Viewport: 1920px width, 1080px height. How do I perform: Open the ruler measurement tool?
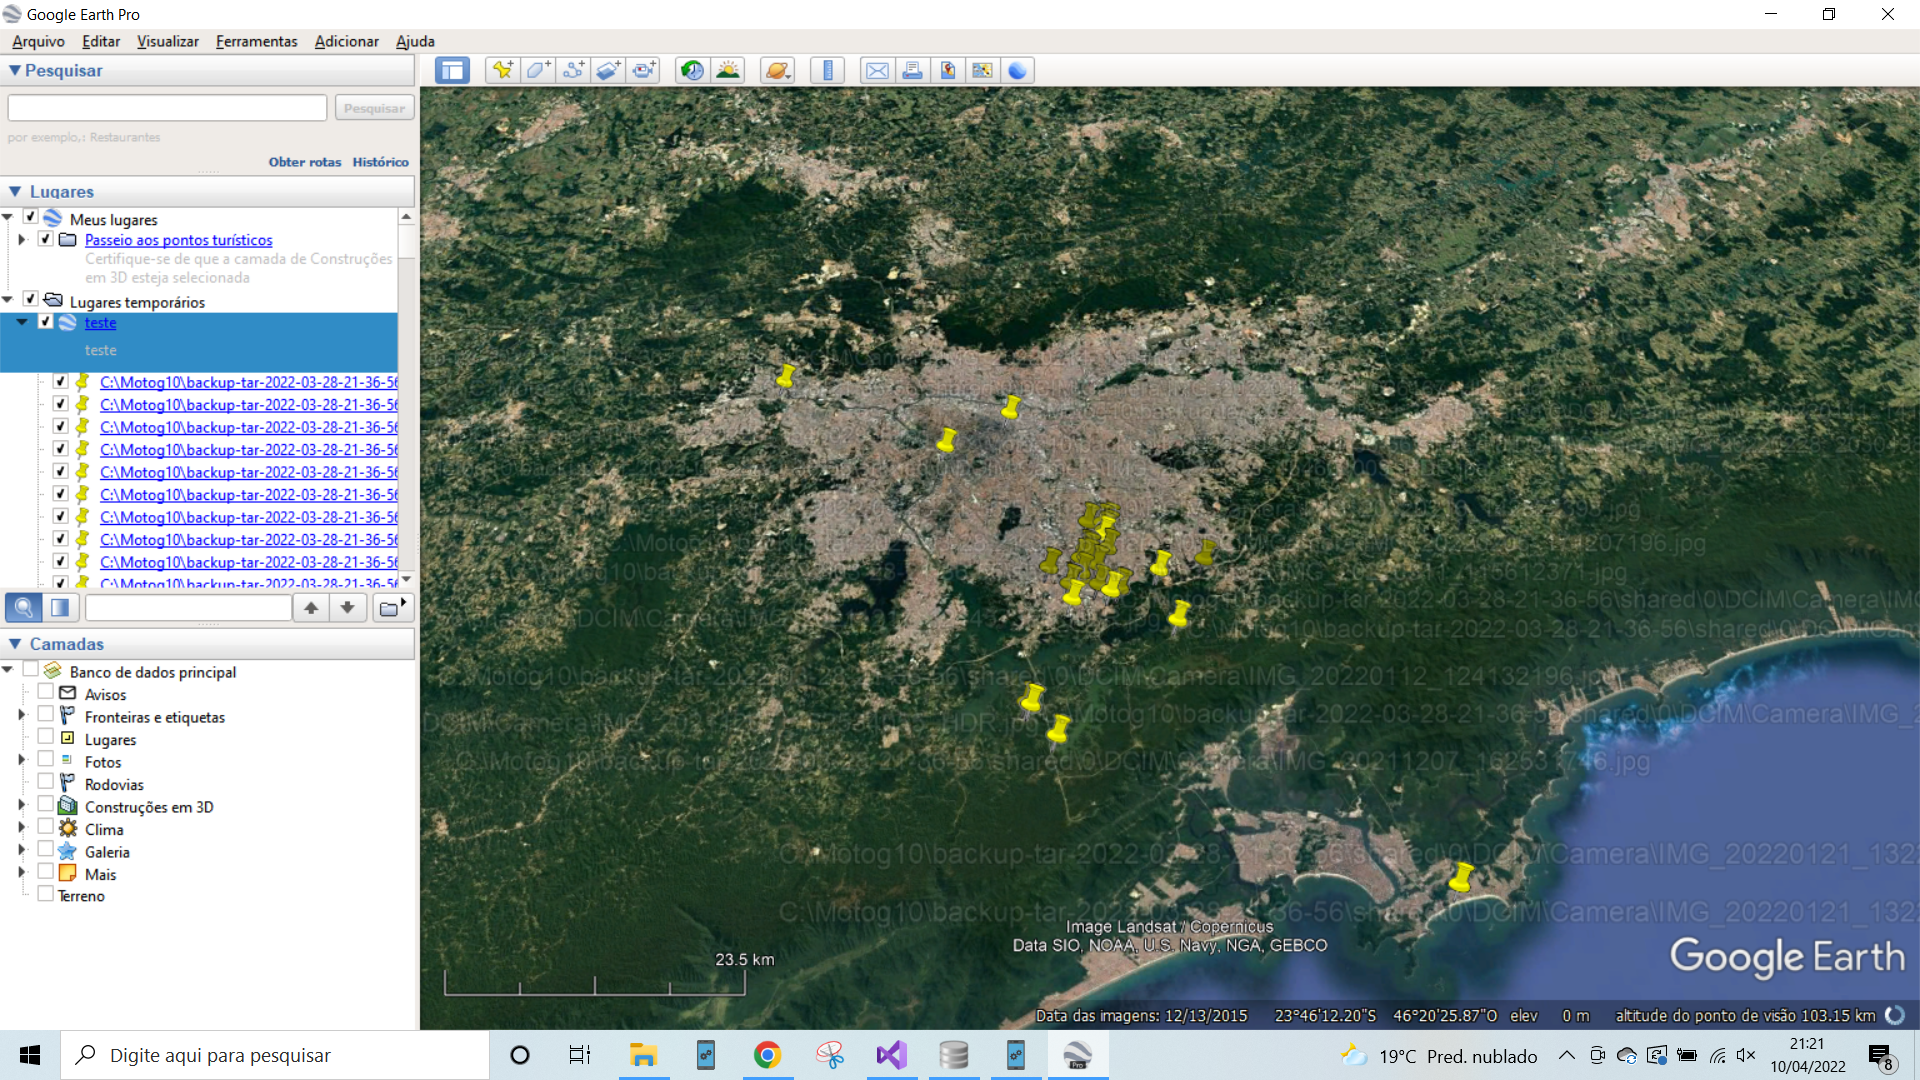(827, 70)
